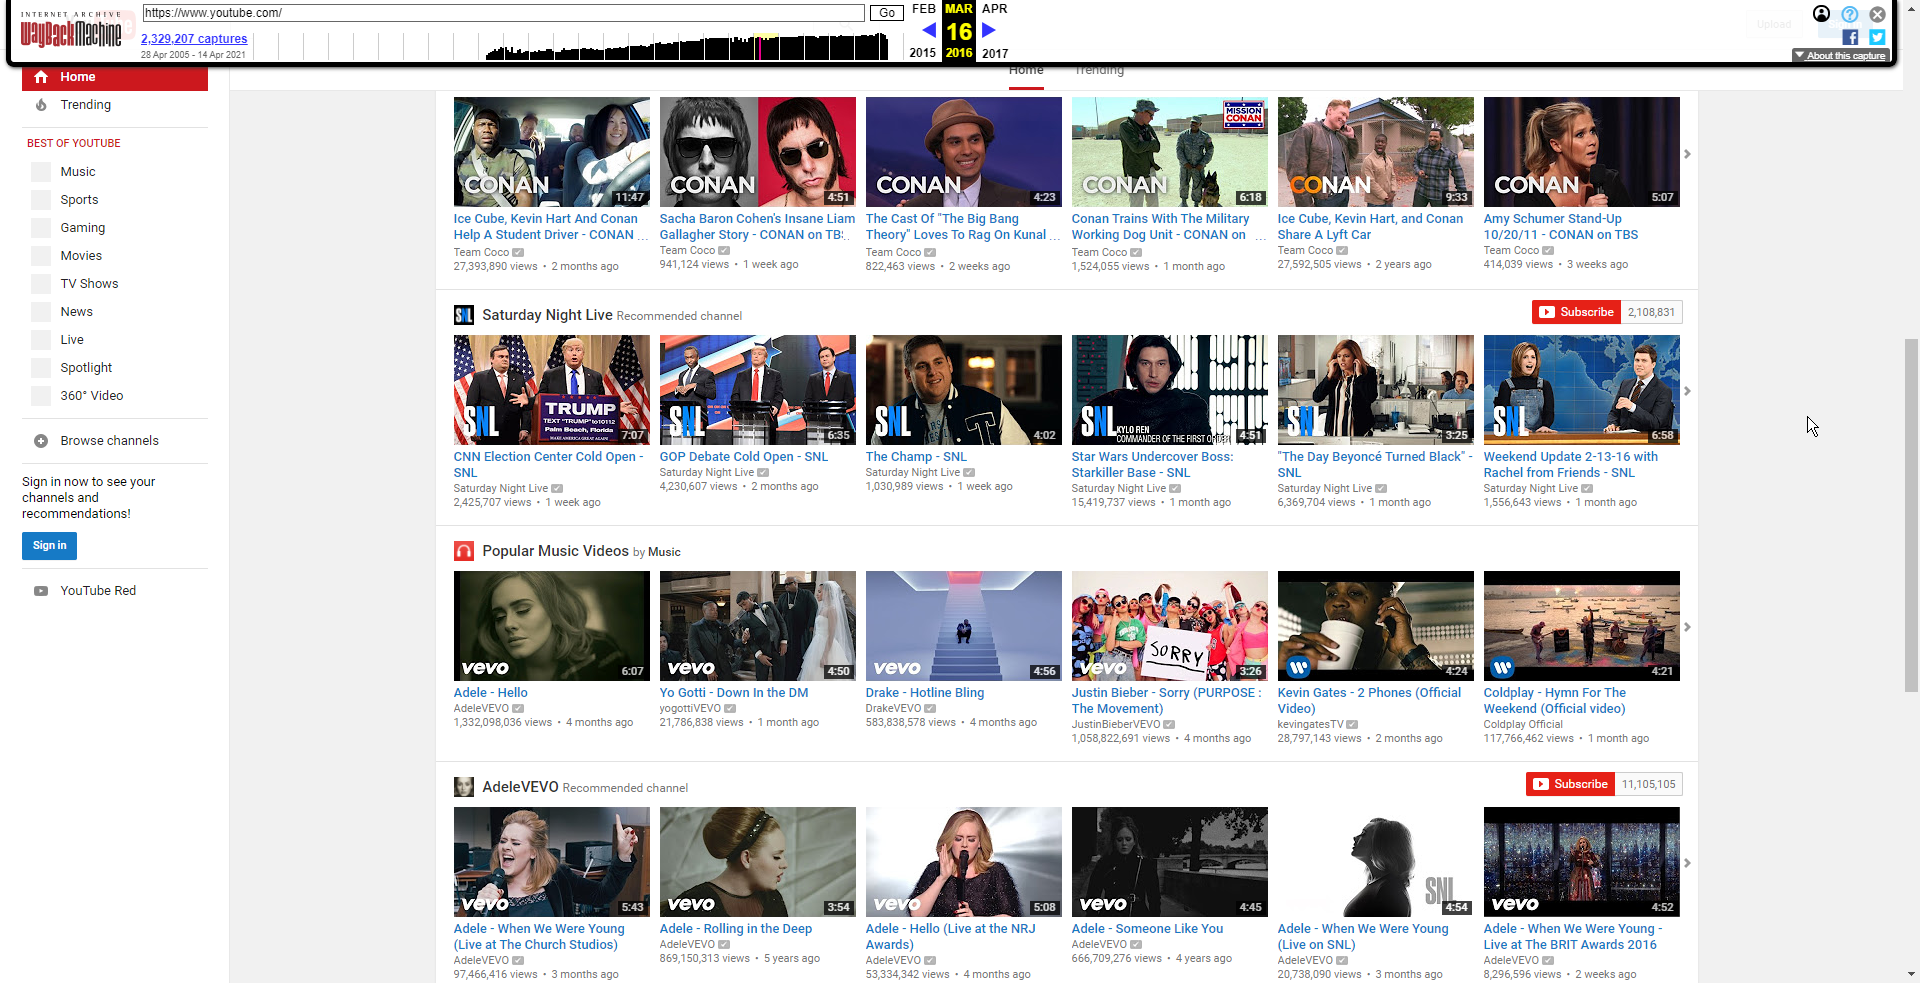Click the Spotlight category icon
The width and height of the screenshot is (1920, 983).
click(x=41, y=368)
